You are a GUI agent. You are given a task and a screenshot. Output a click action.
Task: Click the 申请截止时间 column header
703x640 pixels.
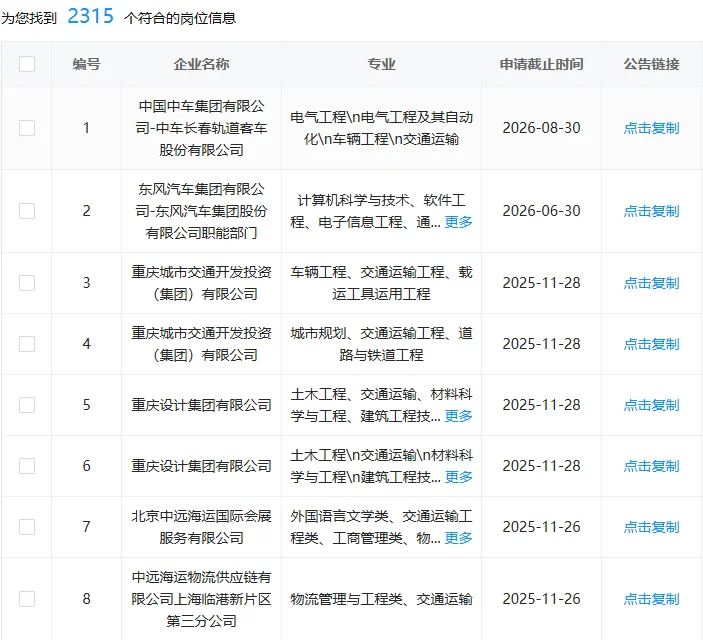542,64
